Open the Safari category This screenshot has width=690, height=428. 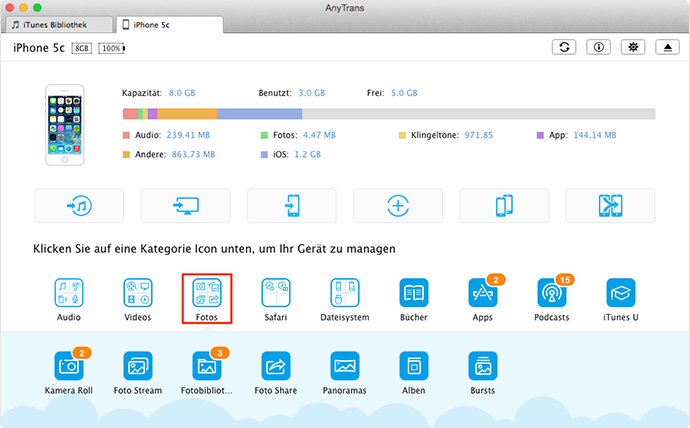(x=276, y=293)
